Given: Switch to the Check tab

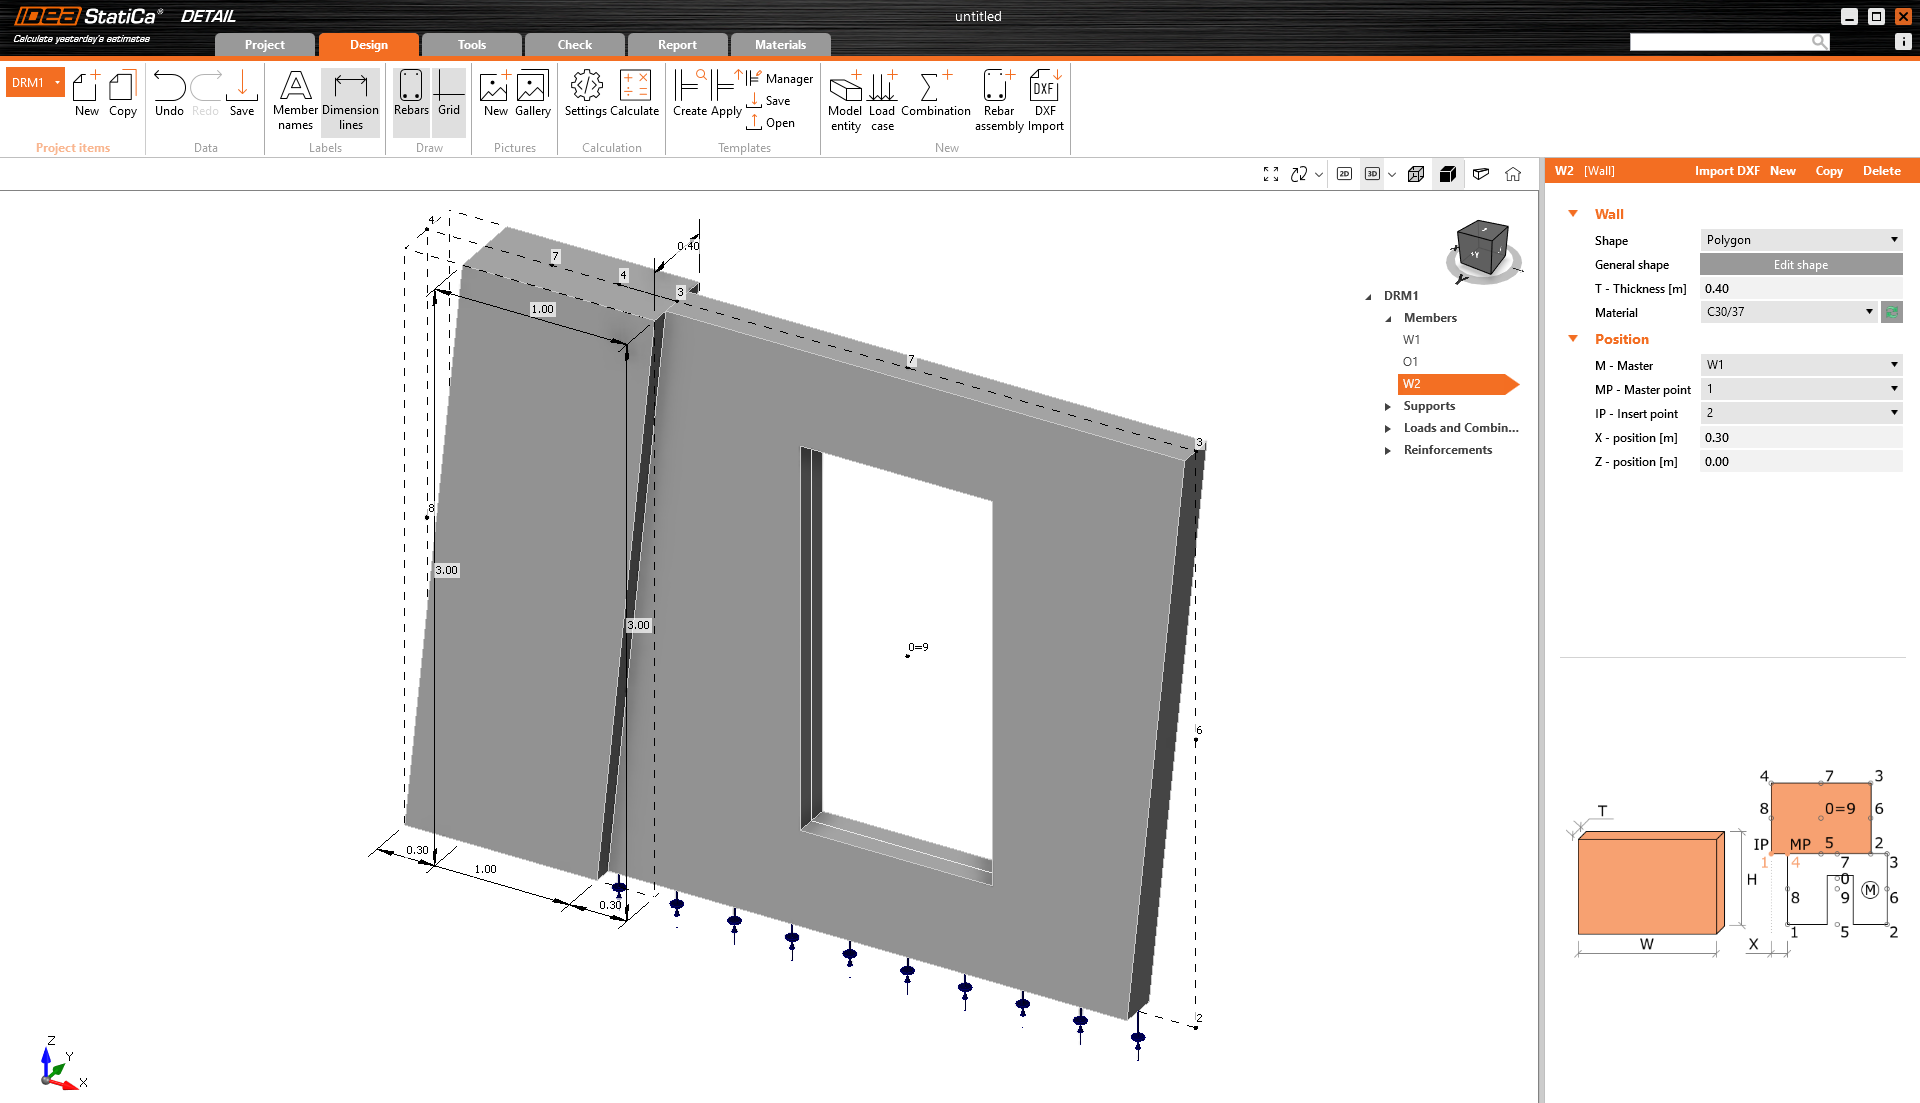Looking at the screenshot, I should click(574, 45).
